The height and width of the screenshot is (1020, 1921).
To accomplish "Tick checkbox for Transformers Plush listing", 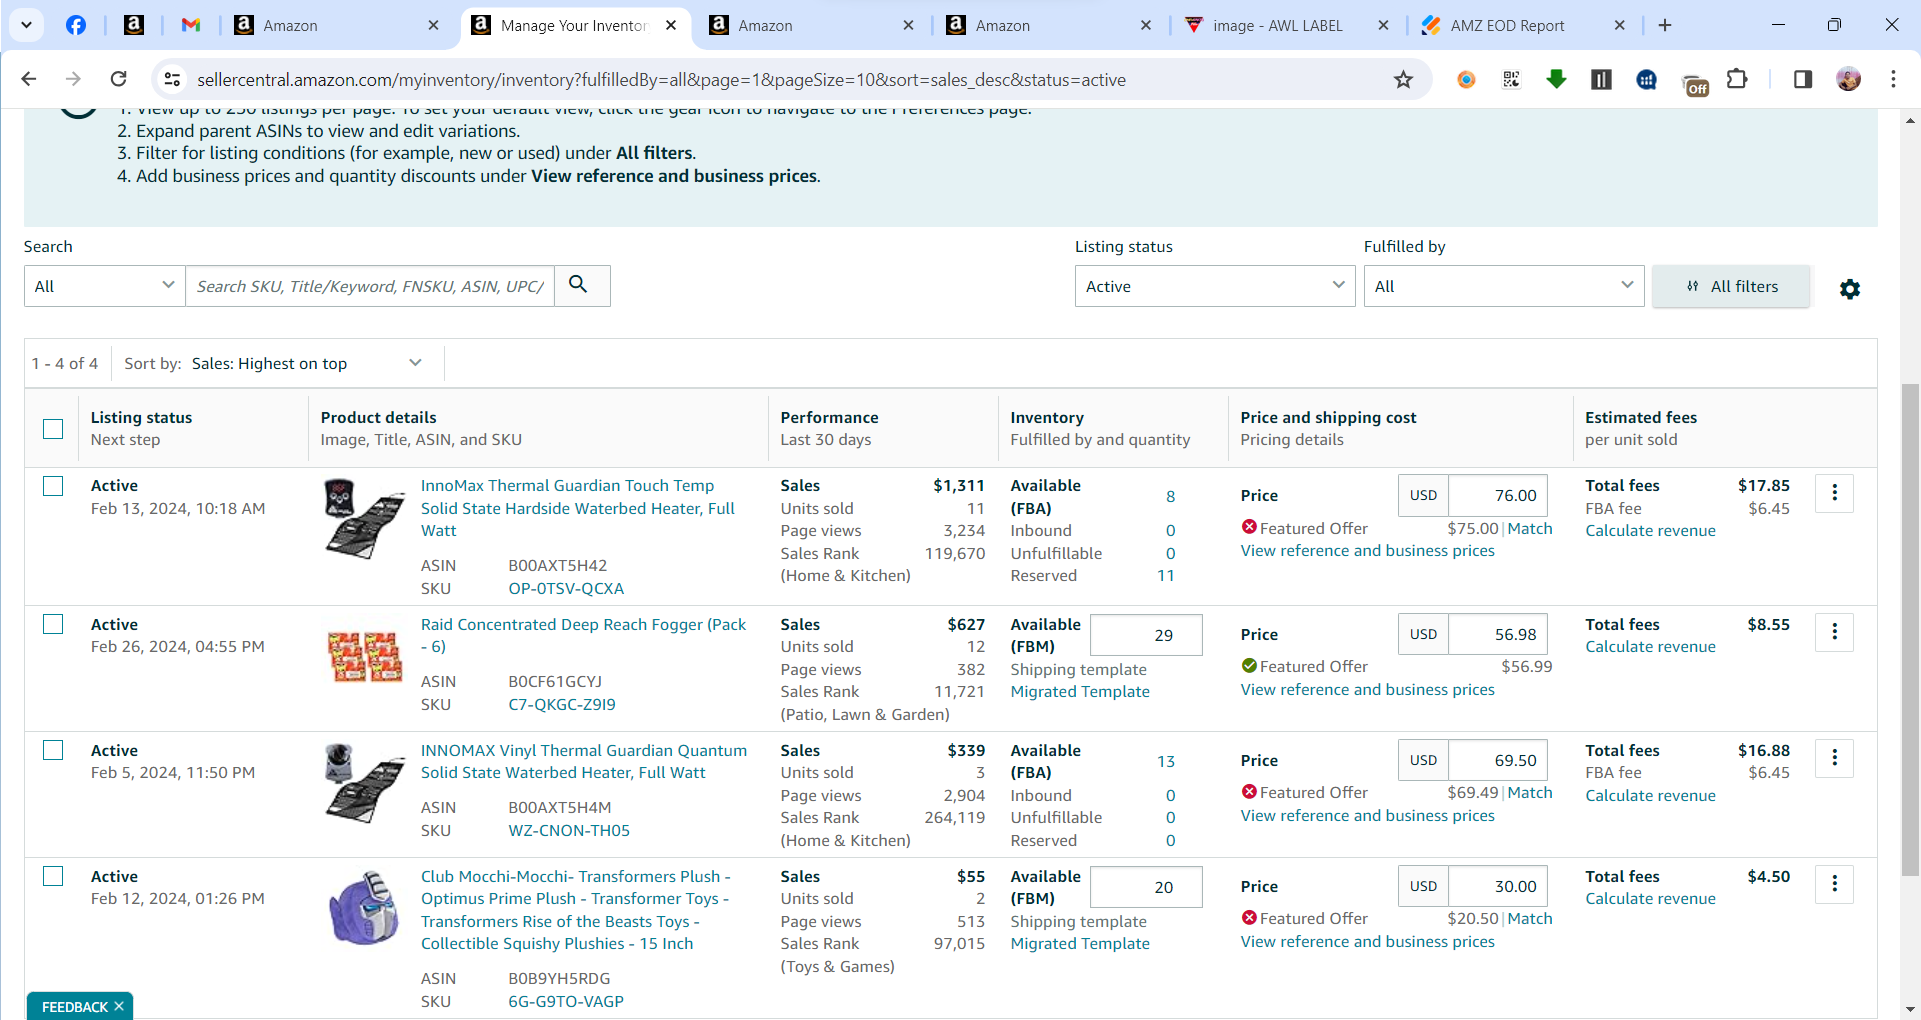I will (x=53, y=876).
